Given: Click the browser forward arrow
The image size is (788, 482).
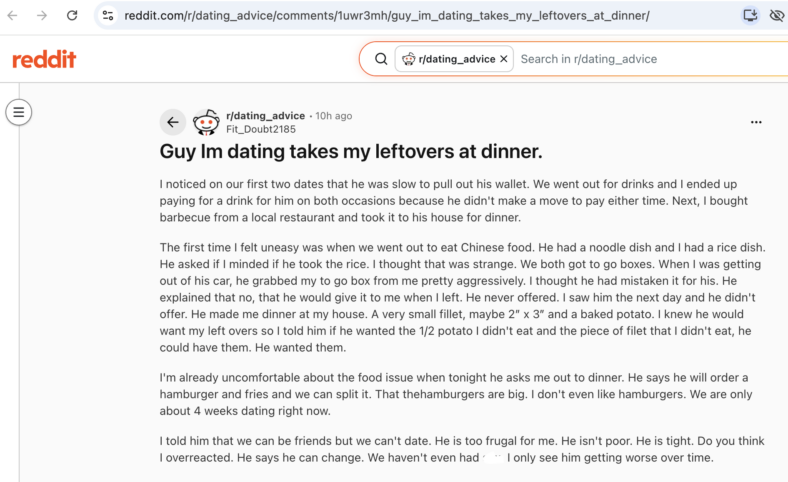Looking at the screenshot, I should tap(42, 16).
